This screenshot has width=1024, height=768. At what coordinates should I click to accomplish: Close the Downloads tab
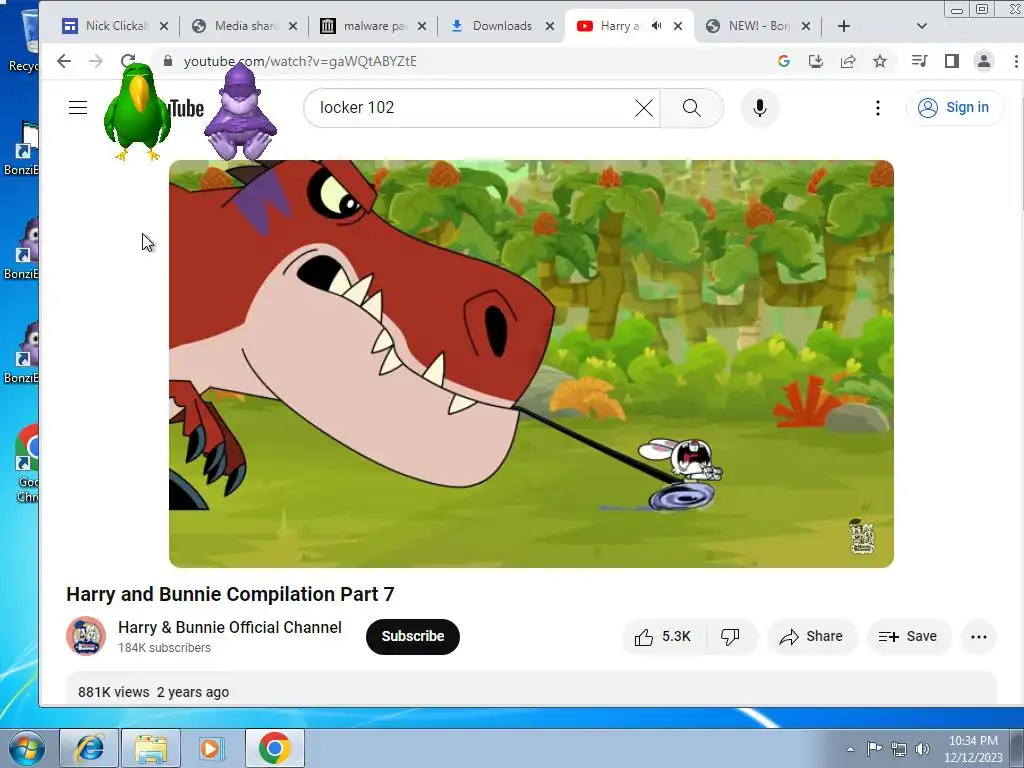pyautogui.click(x=550, y=26)
